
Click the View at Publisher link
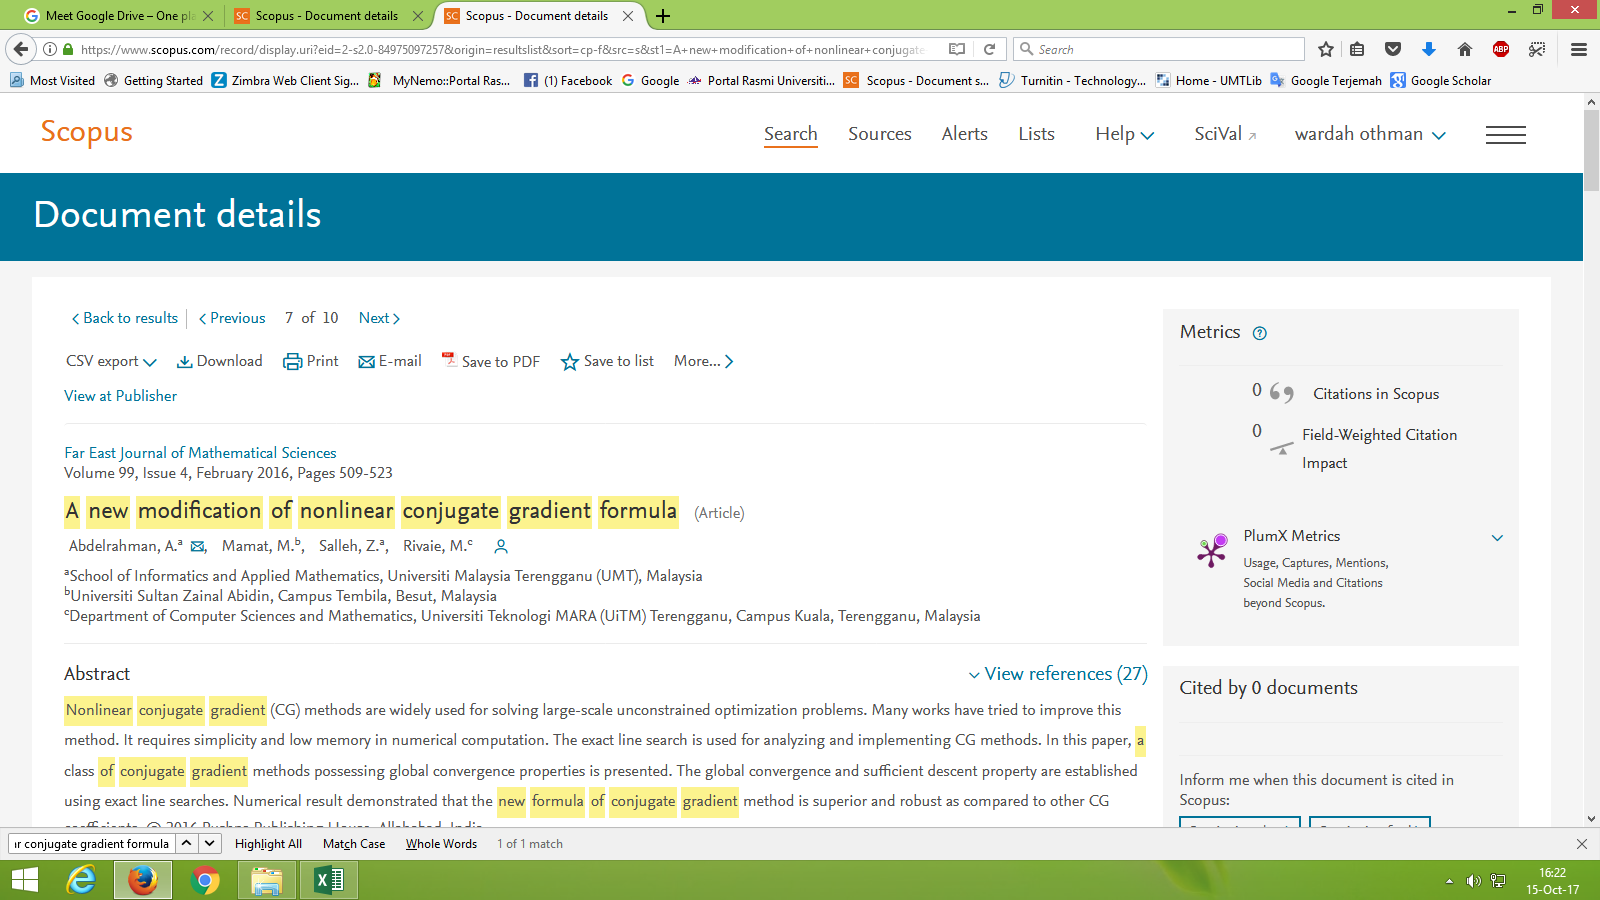[120, 396]
